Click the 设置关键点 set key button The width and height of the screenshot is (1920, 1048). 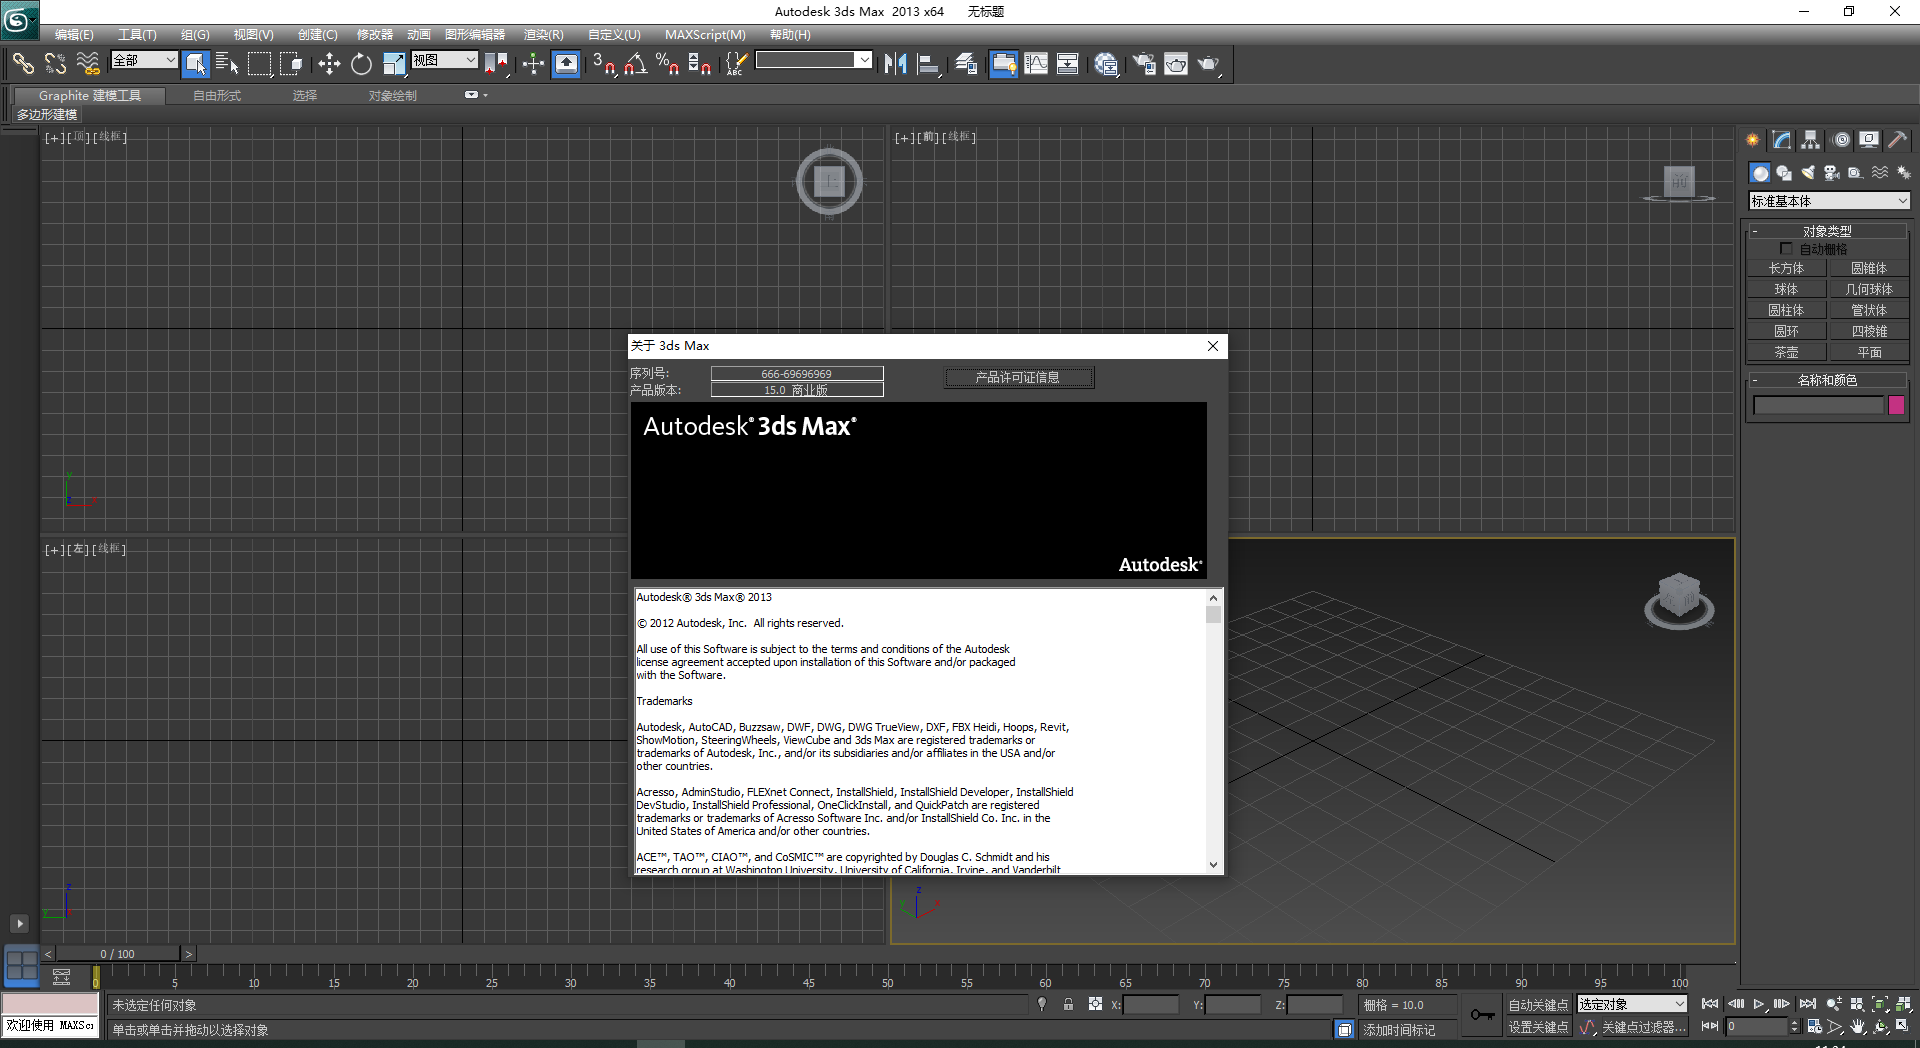click(1538, 1027)
